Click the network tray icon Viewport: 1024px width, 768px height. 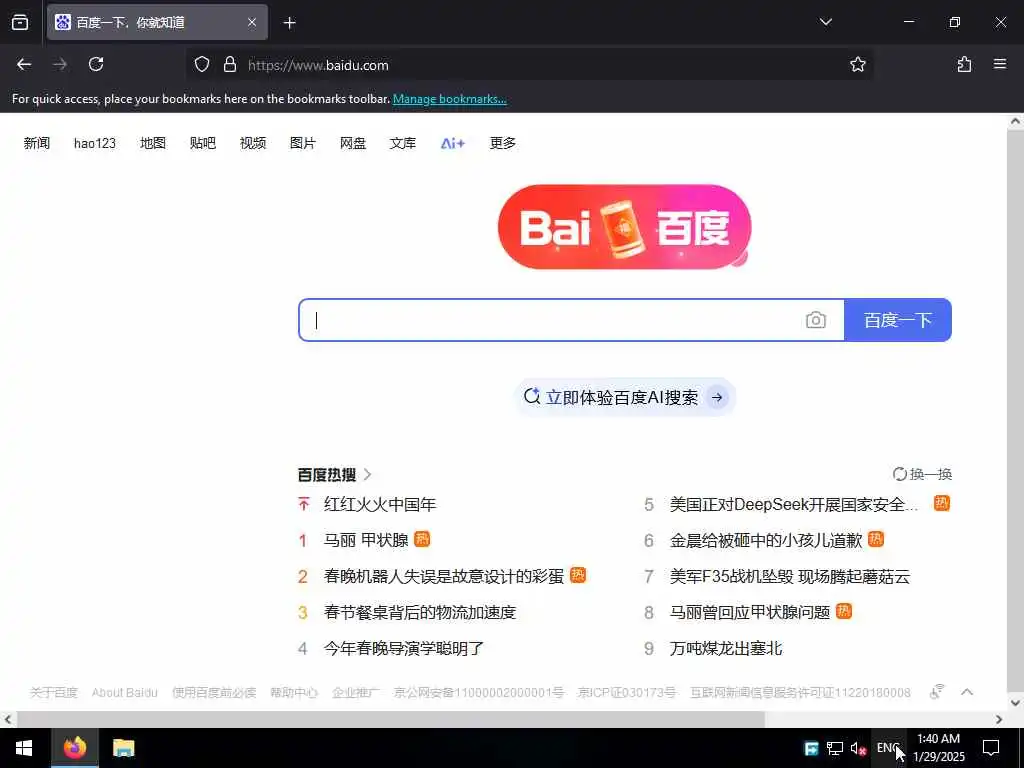coord(835,748)
